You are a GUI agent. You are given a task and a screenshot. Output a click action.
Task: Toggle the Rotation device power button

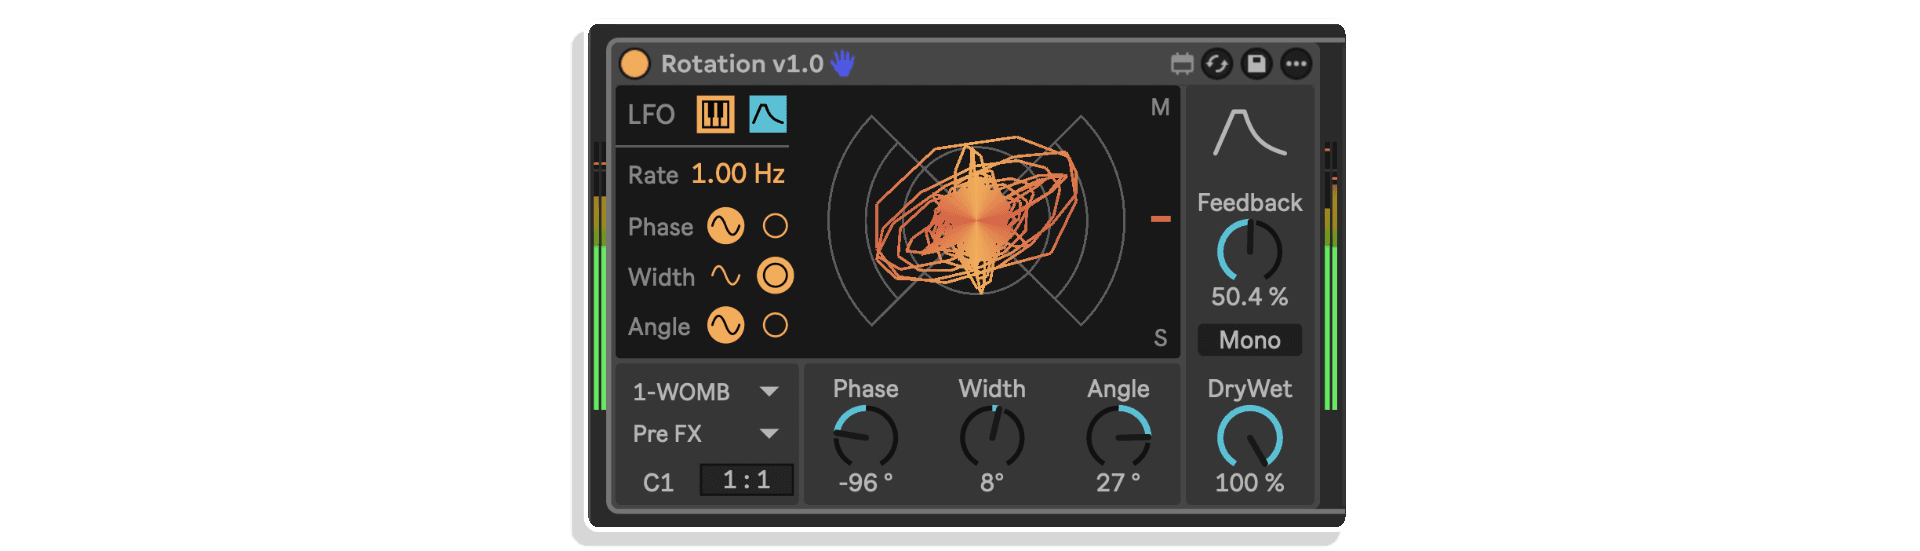coord(635,64)
